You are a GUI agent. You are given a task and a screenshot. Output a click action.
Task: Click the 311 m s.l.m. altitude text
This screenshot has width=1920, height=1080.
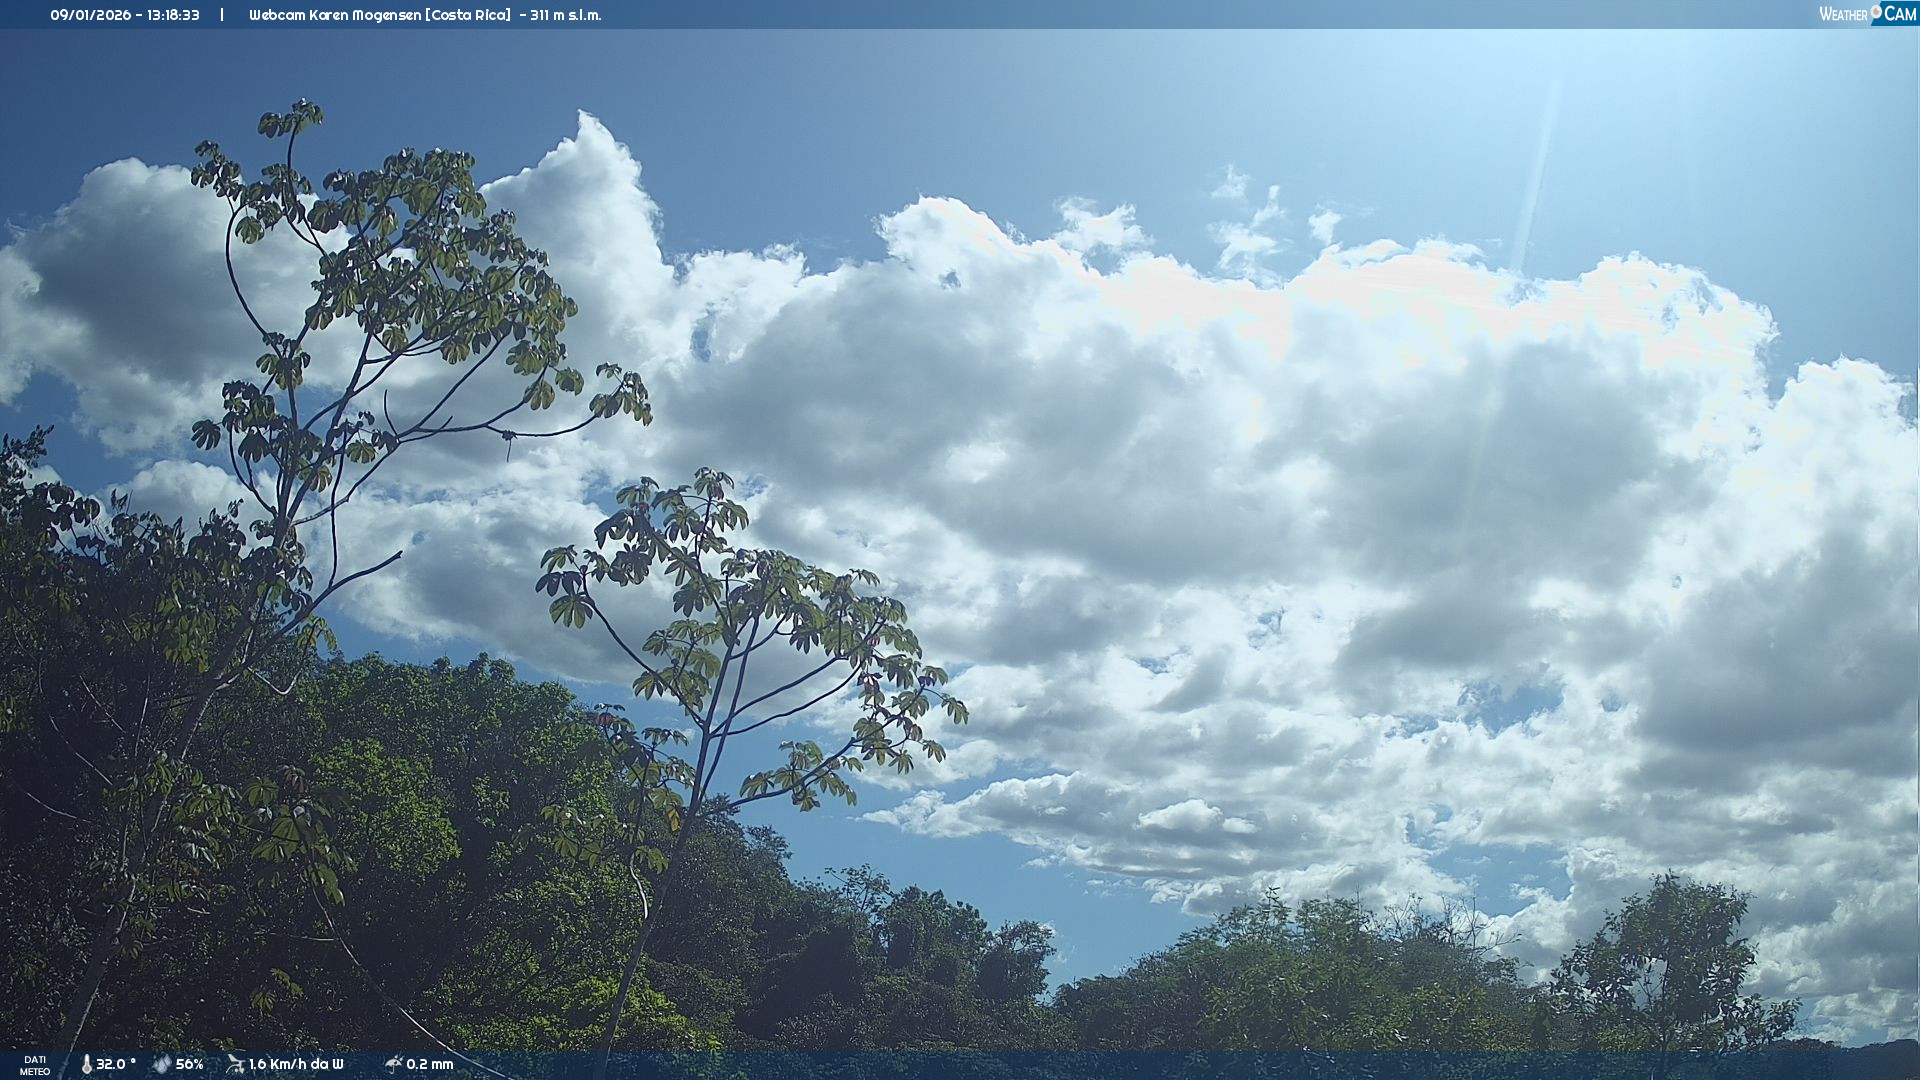click(x=565, y=15)
